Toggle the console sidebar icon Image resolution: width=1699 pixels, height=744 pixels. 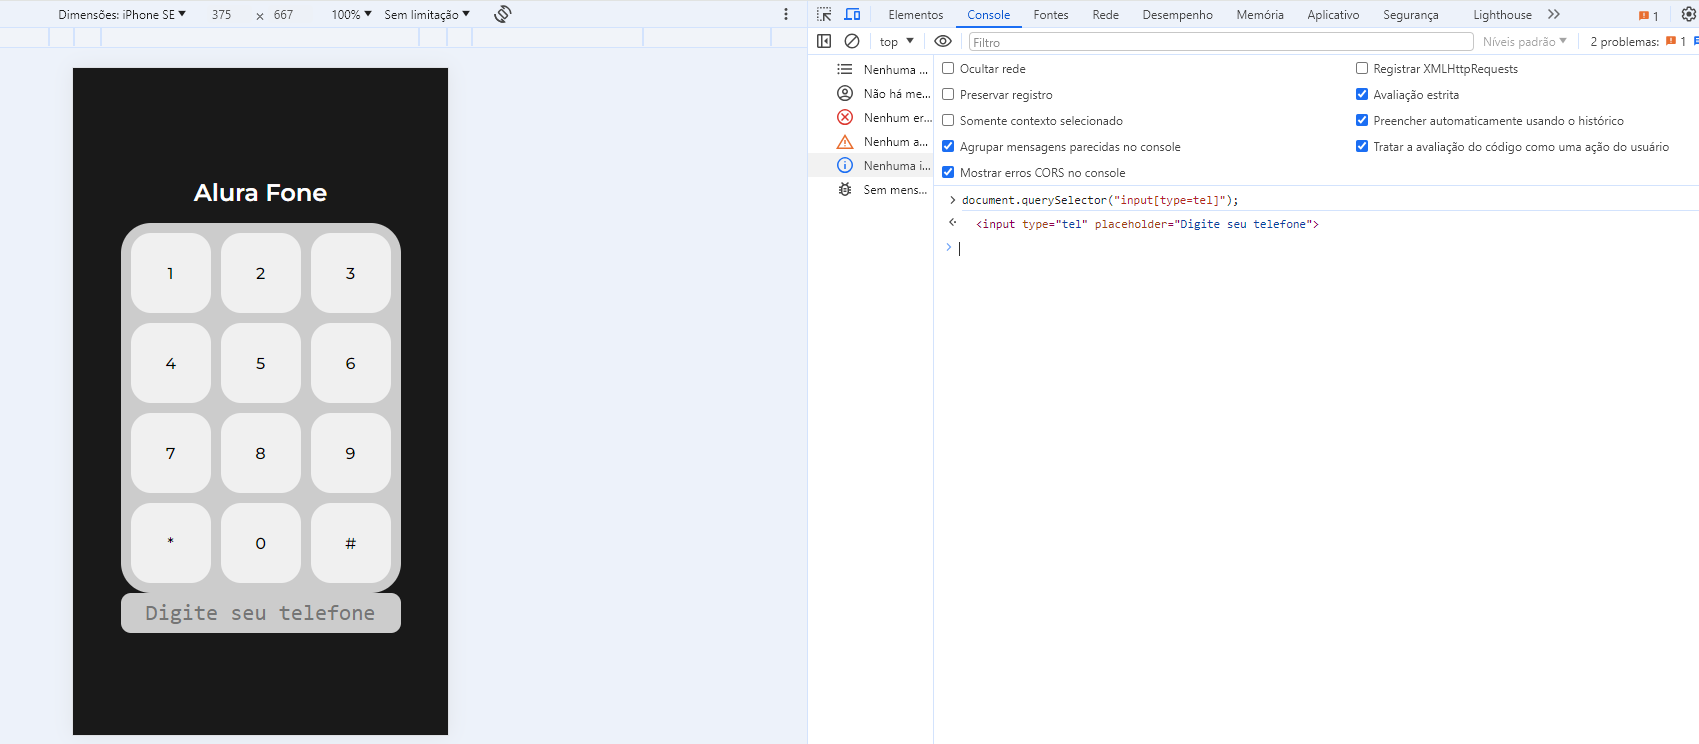tap(824, 41)
